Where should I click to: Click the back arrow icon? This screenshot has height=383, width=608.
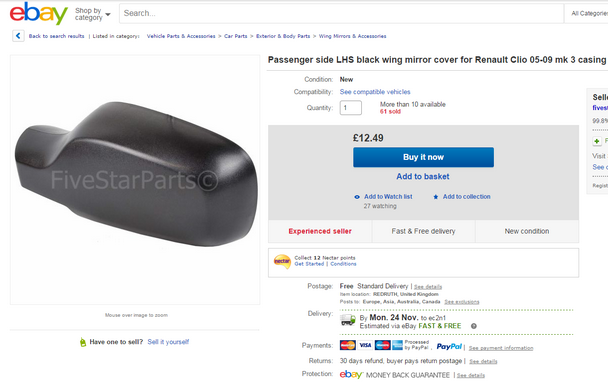18,36
